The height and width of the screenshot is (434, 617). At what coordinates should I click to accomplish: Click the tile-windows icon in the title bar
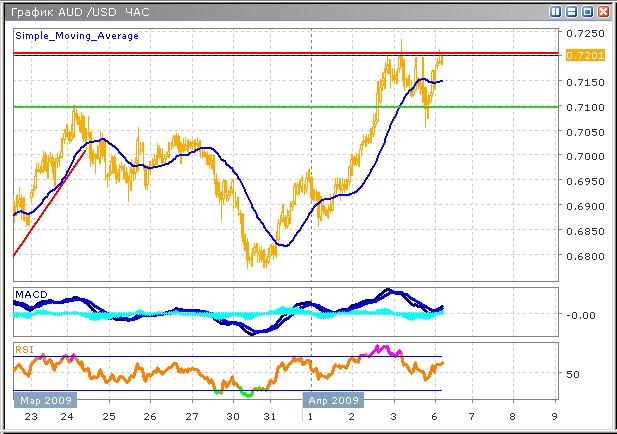tap(556, 11)
